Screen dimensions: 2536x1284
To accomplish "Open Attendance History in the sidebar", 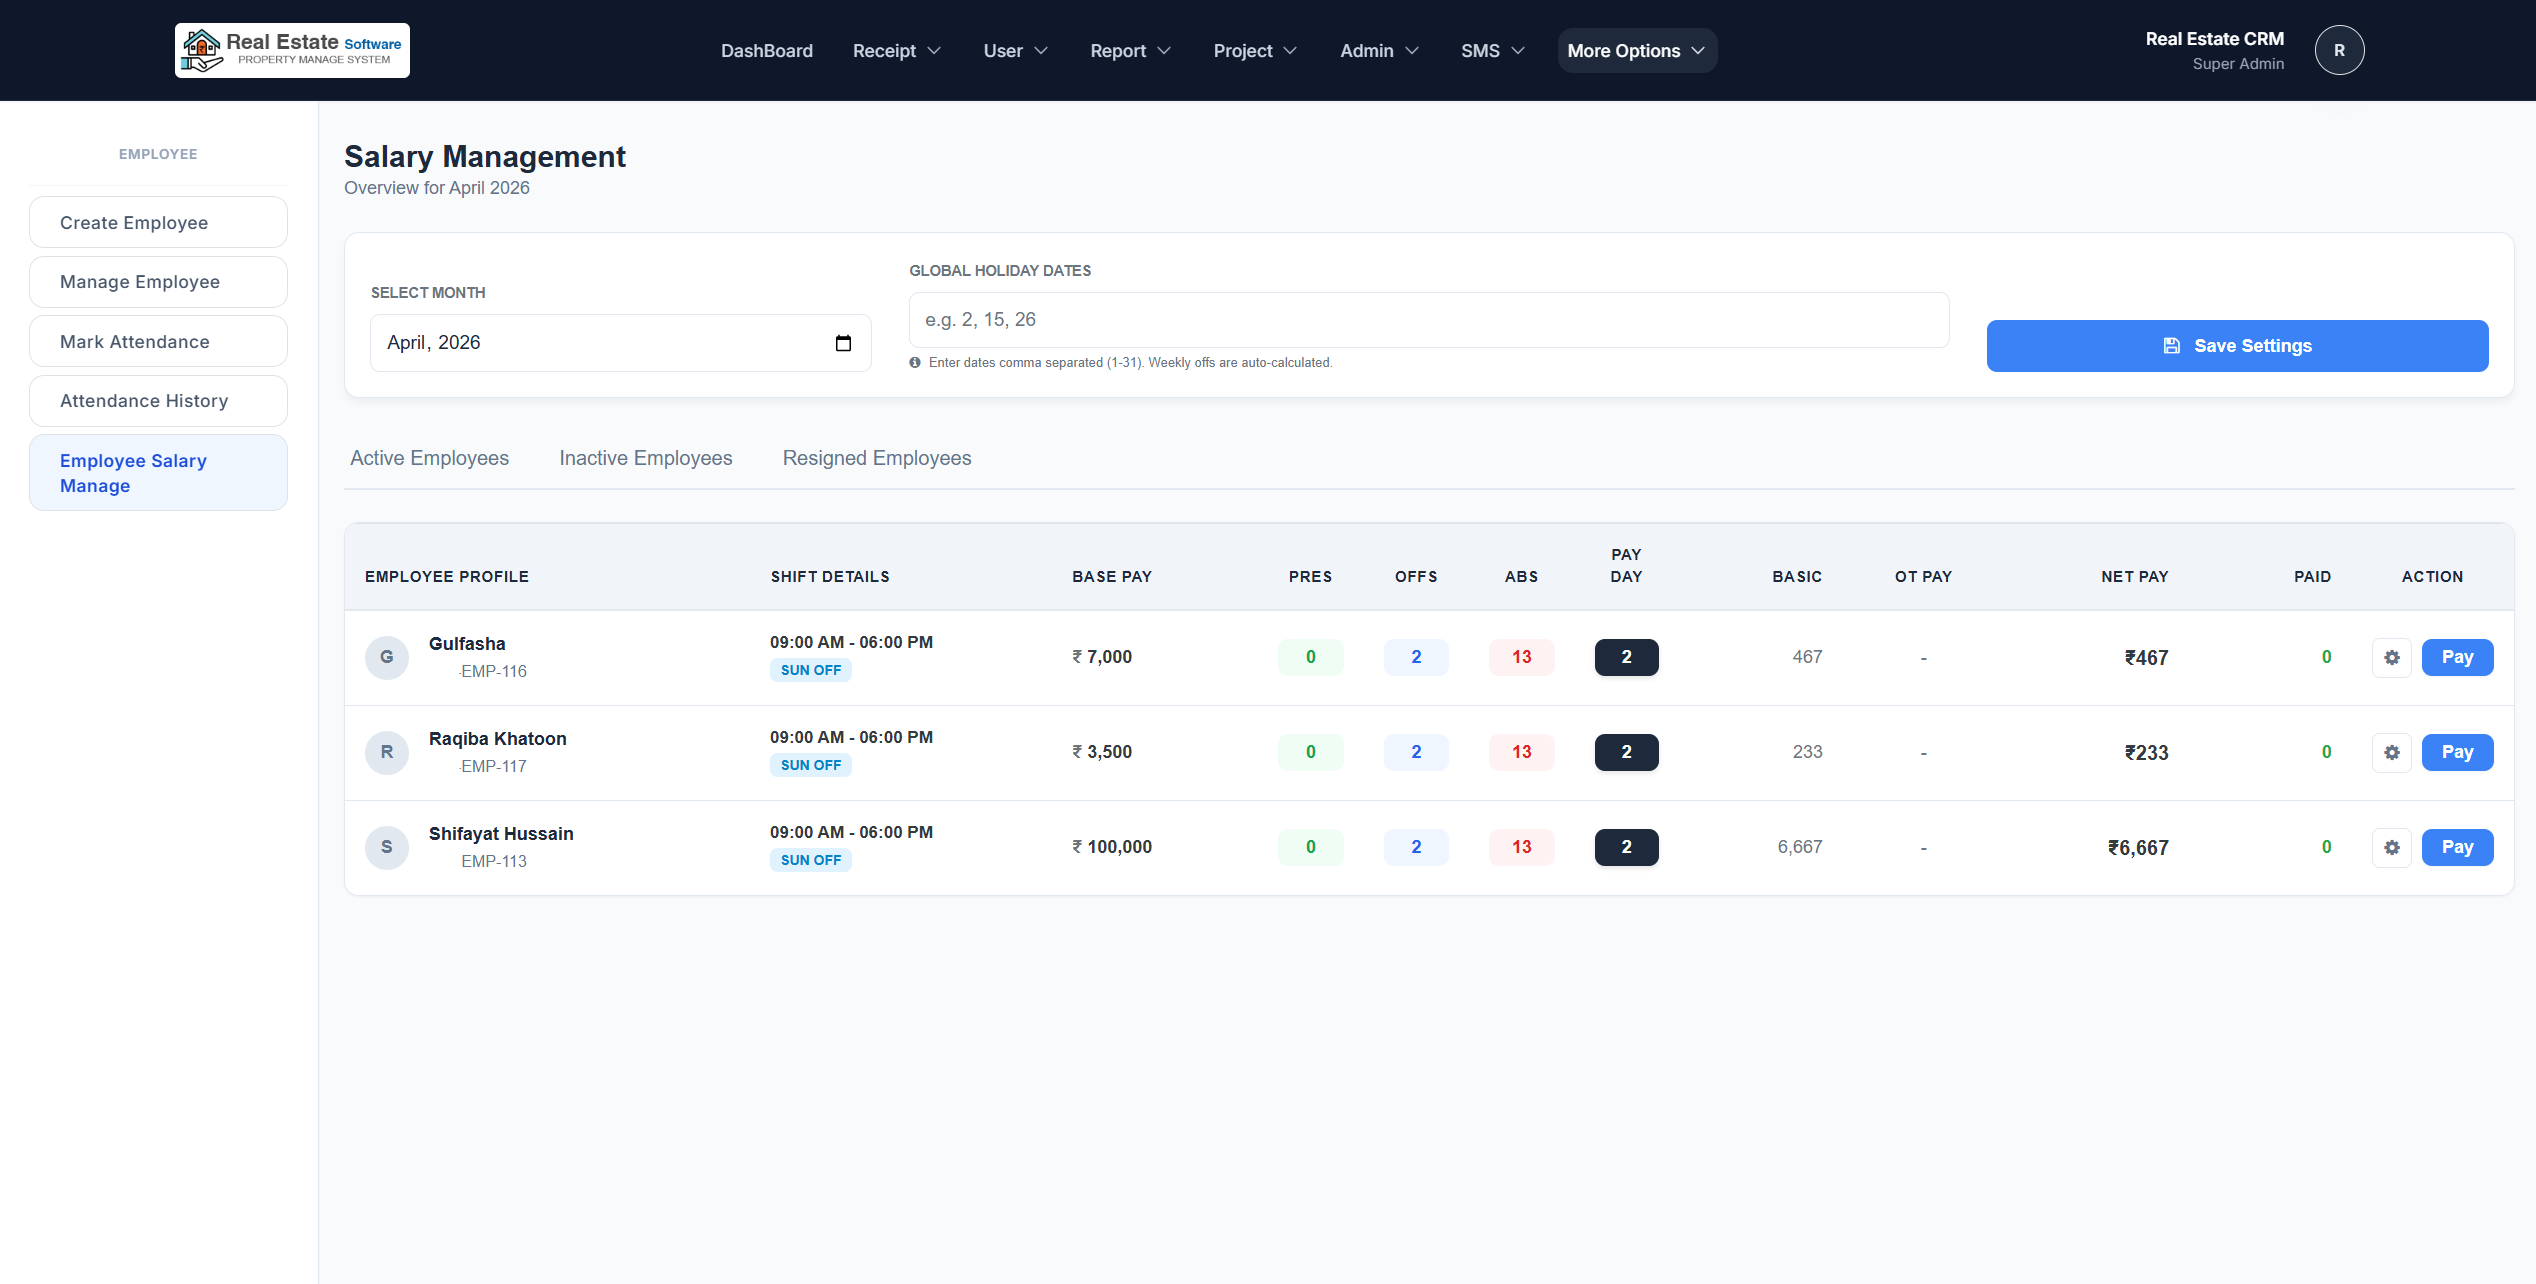I will (x=158, y=401).
